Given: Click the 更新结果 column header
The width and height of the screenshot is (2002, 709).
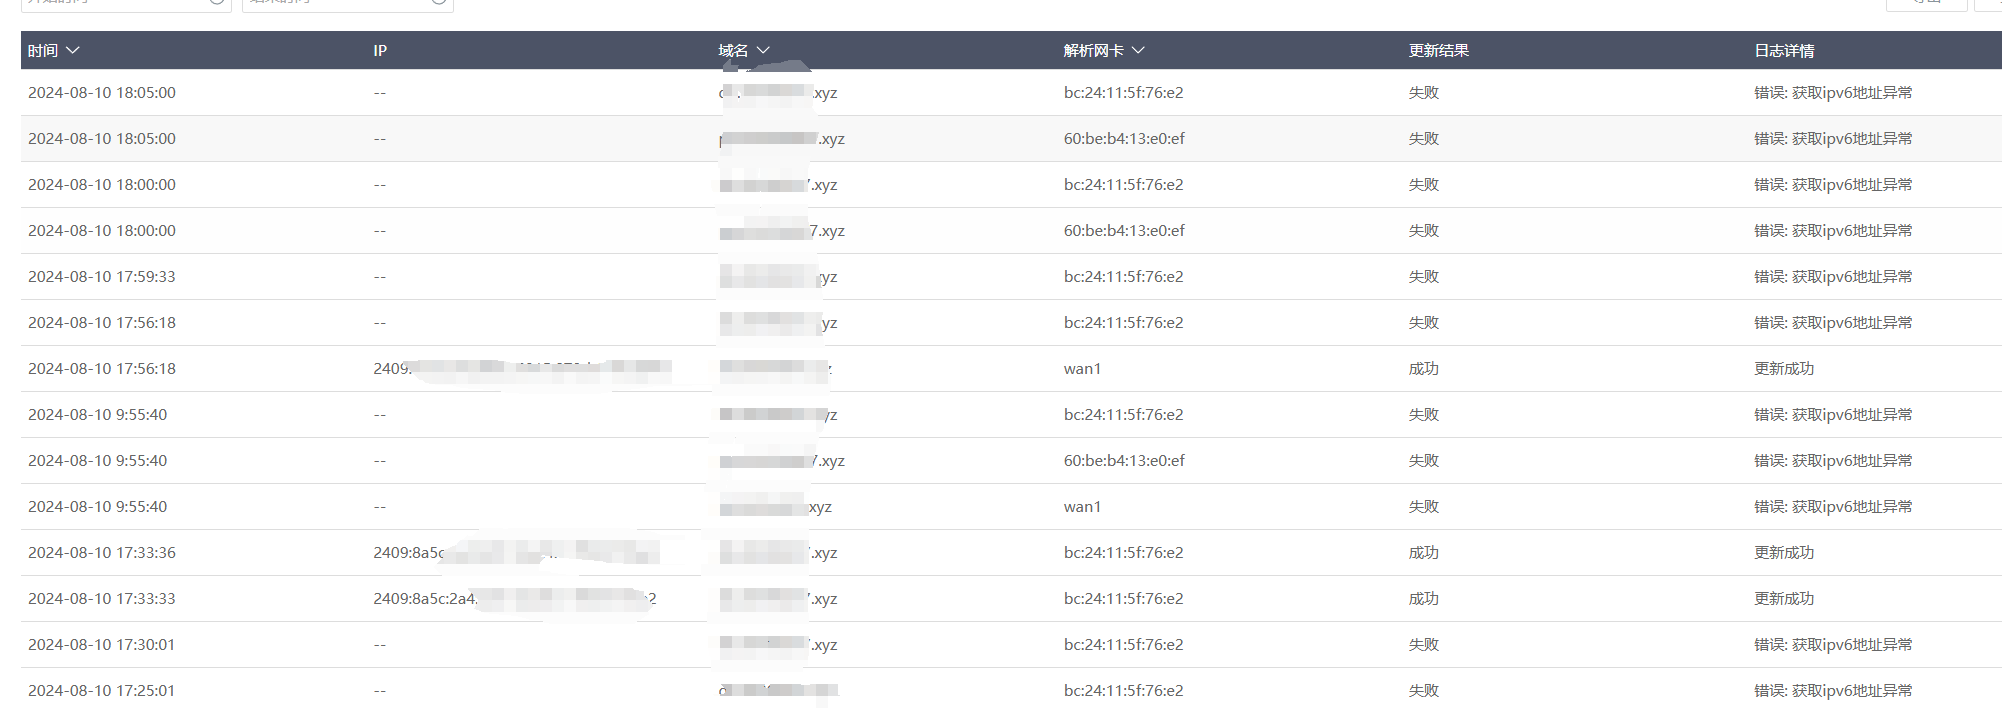Looking at the screenshot, I should (x=1438, y=51).
